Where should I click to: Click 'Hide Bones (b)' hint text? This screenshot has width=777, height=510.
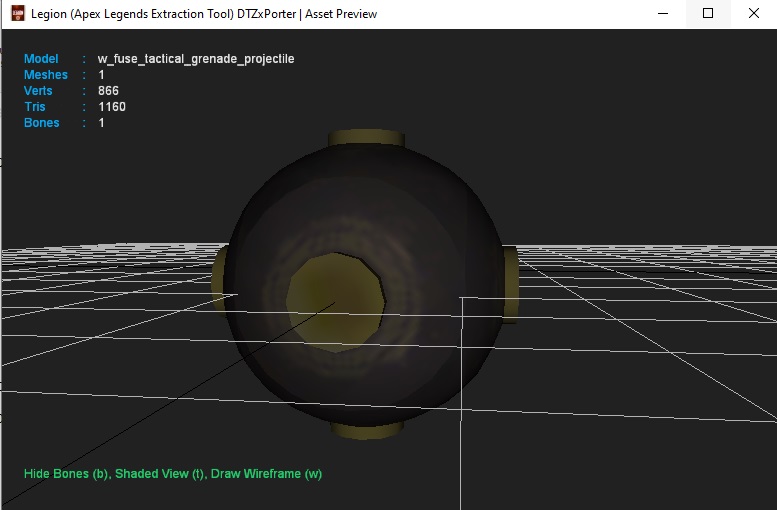(67, 474)
